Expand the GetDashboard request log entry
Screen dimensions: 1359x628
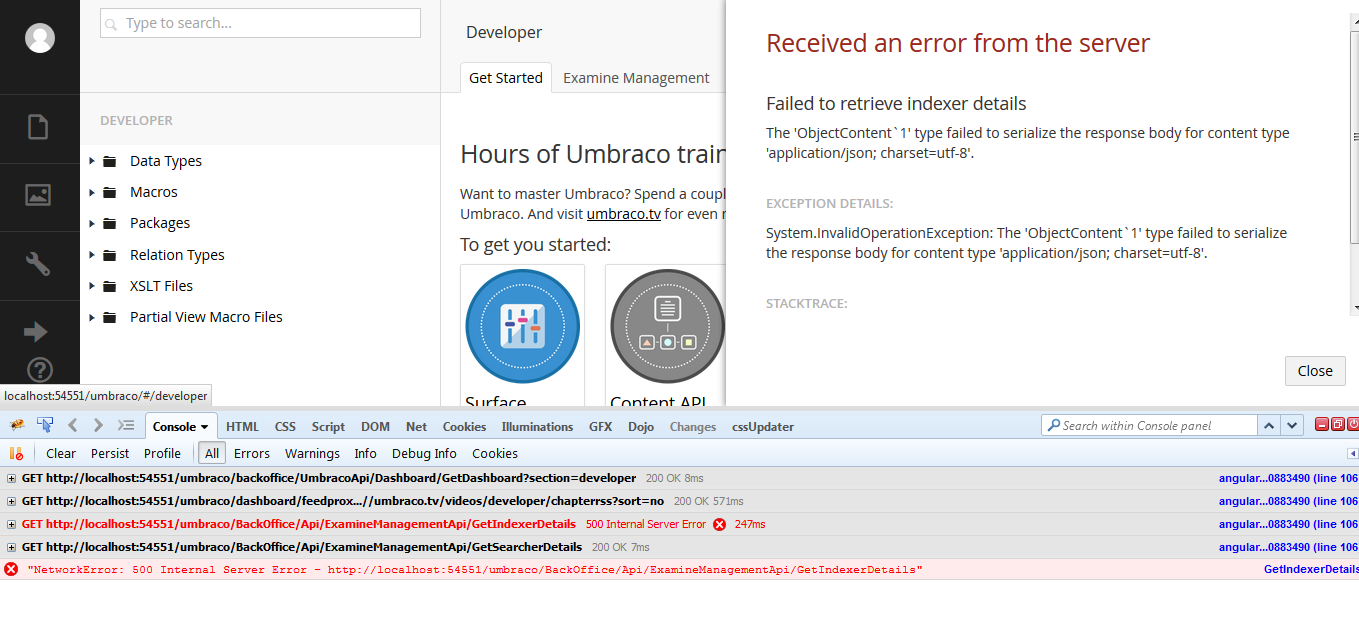[12, 478]
